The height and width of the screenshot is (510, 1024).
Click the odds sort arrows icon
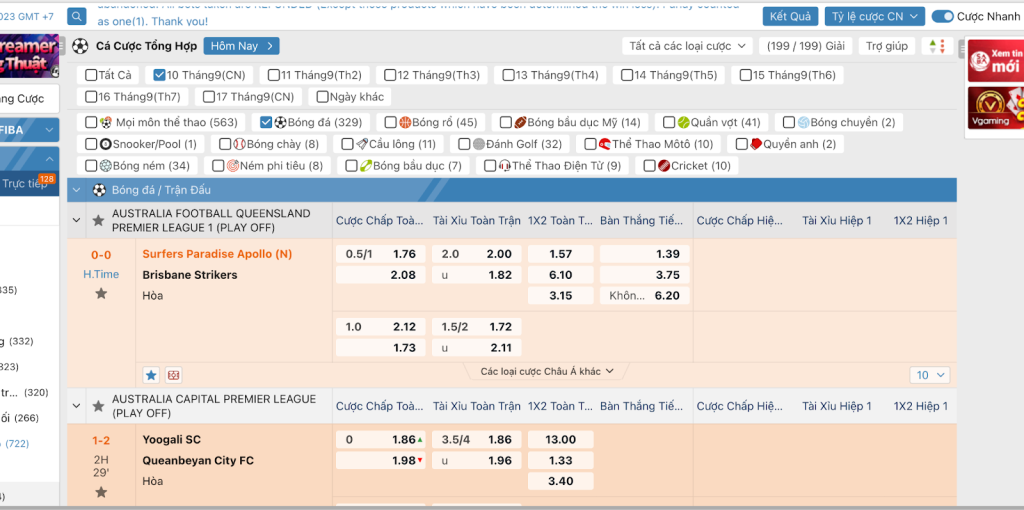[937, 46]
